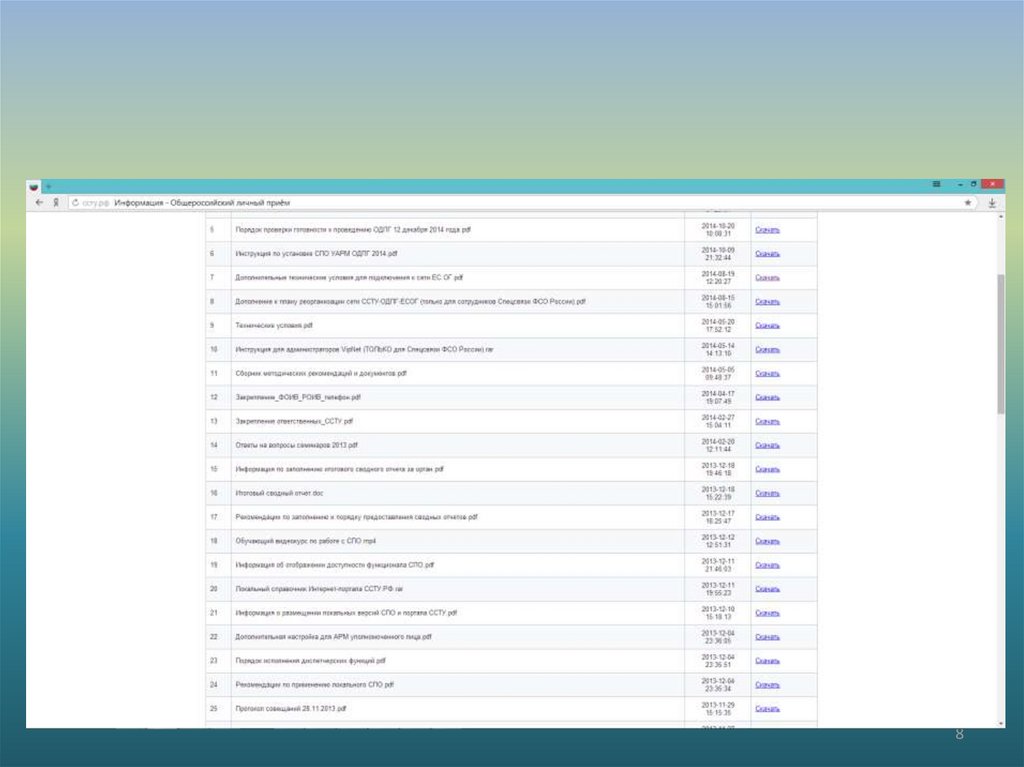This screenshot has width=1024, height=767.
Task: Click the browser back arrow
Action: click(39, 202)
